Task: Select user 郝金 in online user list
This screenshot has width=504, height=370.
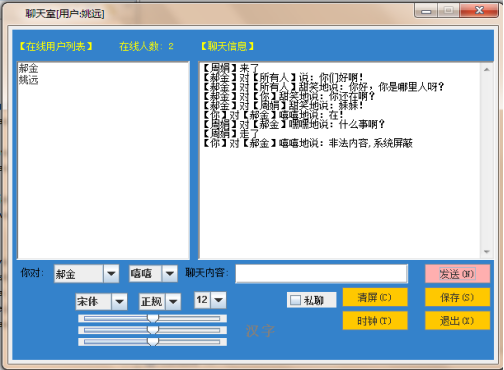Action: tap(28, 68)
